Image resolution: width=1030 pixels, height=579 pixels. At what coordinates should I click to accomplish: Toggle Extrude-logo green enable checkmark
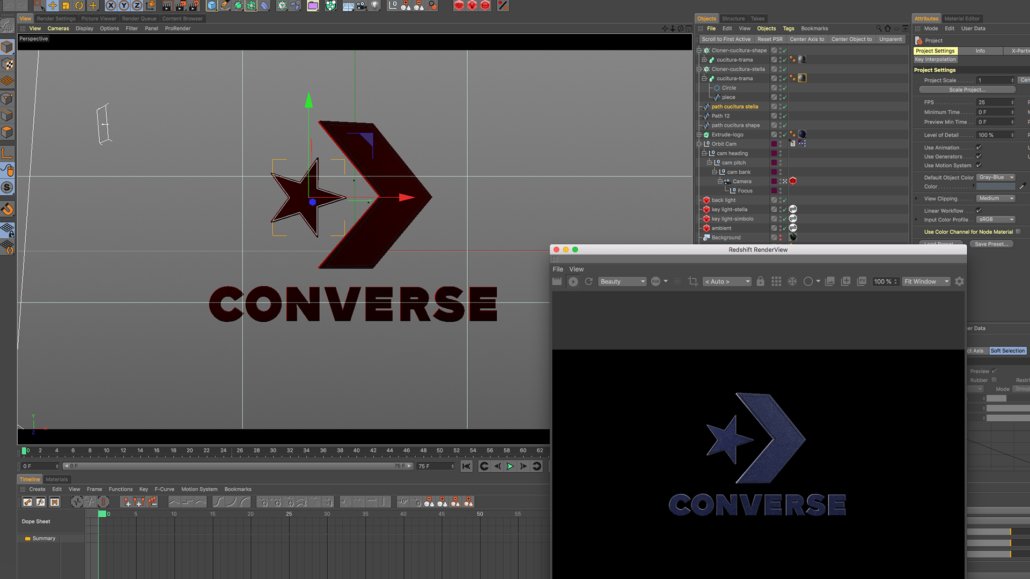pyautogui.click(x=784, y=134)
